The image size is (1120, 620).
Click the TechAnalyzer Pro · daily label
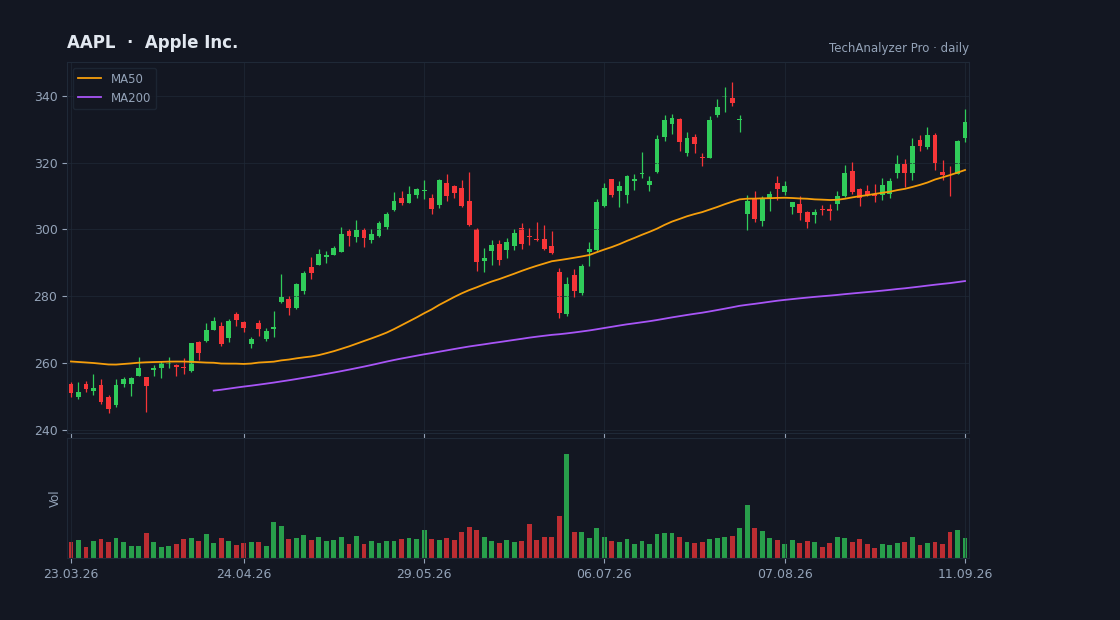899,48
